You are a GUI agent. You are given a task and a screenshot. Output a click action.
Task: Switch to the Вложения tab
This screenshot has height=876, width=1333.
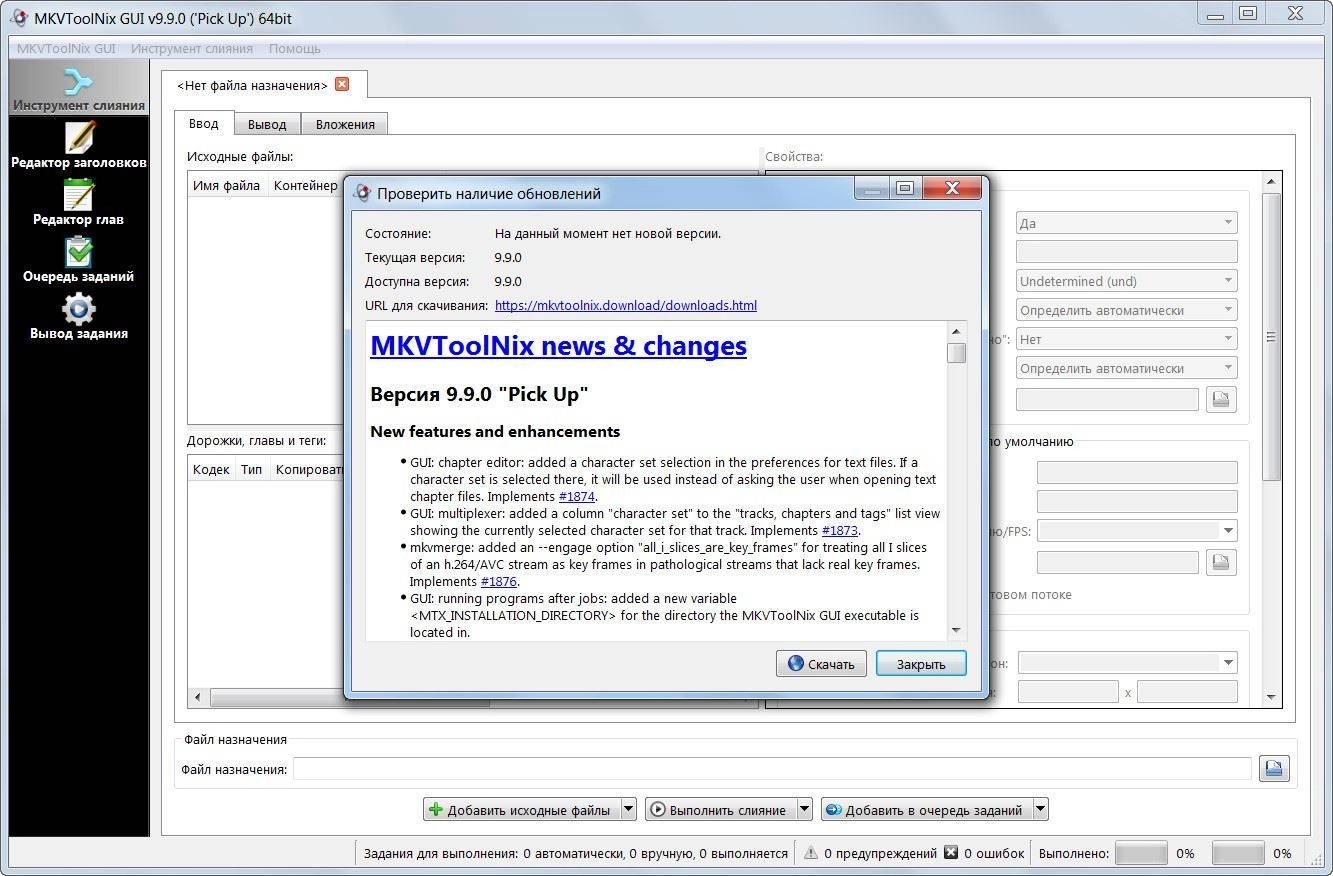point(345,124)
